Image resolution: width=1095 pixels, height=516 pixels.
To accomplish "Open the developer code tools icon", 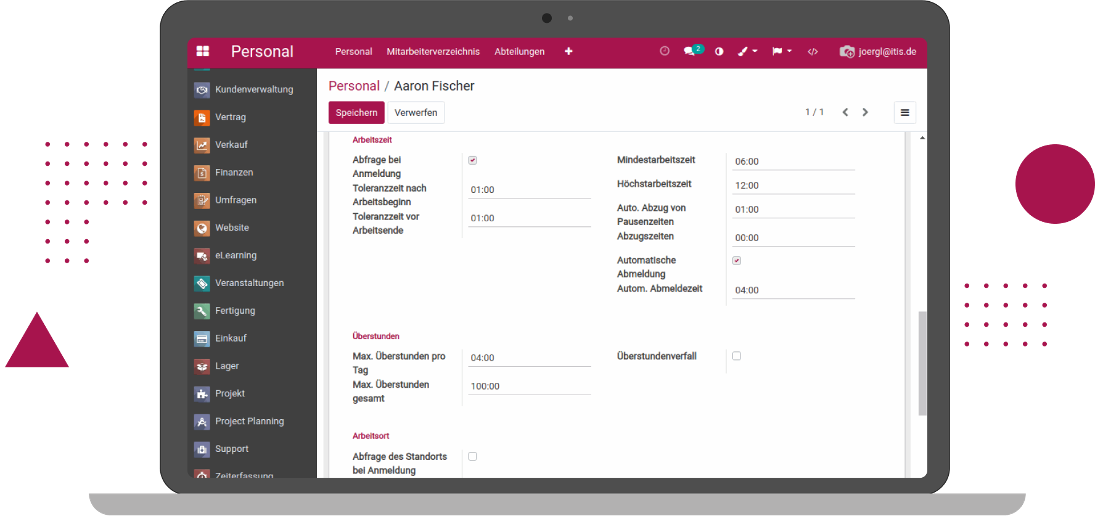I will pos(812,52).
